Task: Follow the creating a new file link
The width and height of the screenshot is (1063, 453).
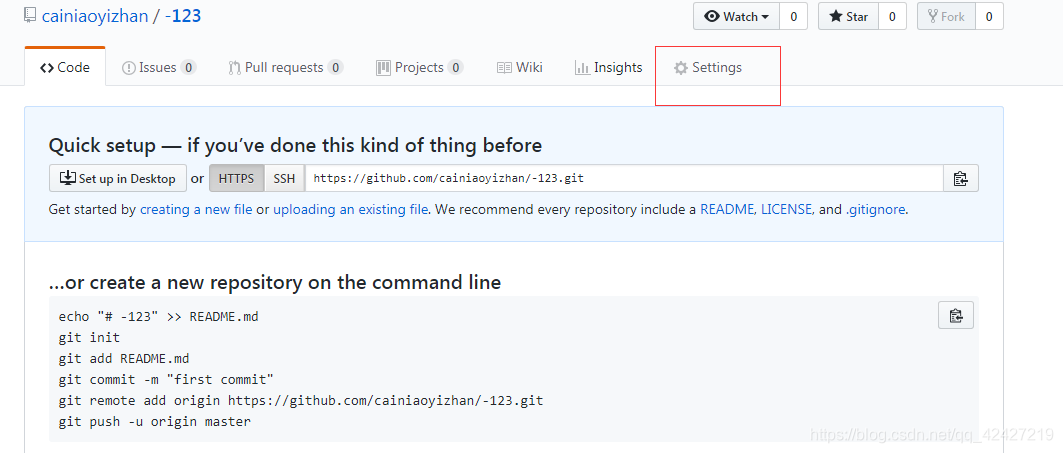Action: click(196, 210)
